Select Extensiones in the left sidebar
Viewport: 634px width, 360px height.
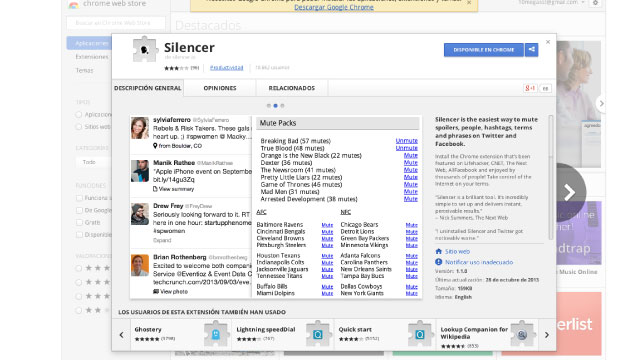(x=92, y=57)
